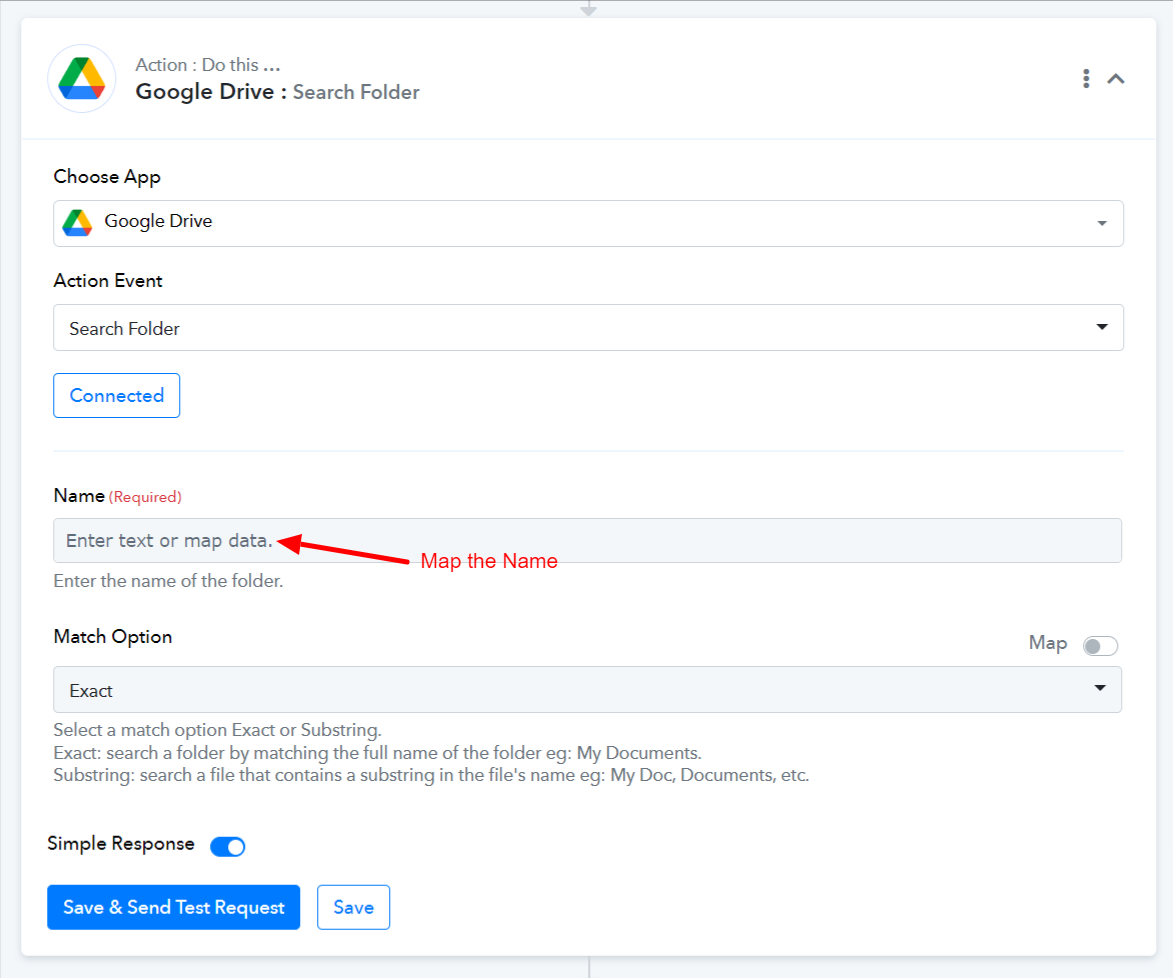Click 'Action : Do this ...' header text
Viewport: 1173px width, 978px height.
(x=208, y=65)
